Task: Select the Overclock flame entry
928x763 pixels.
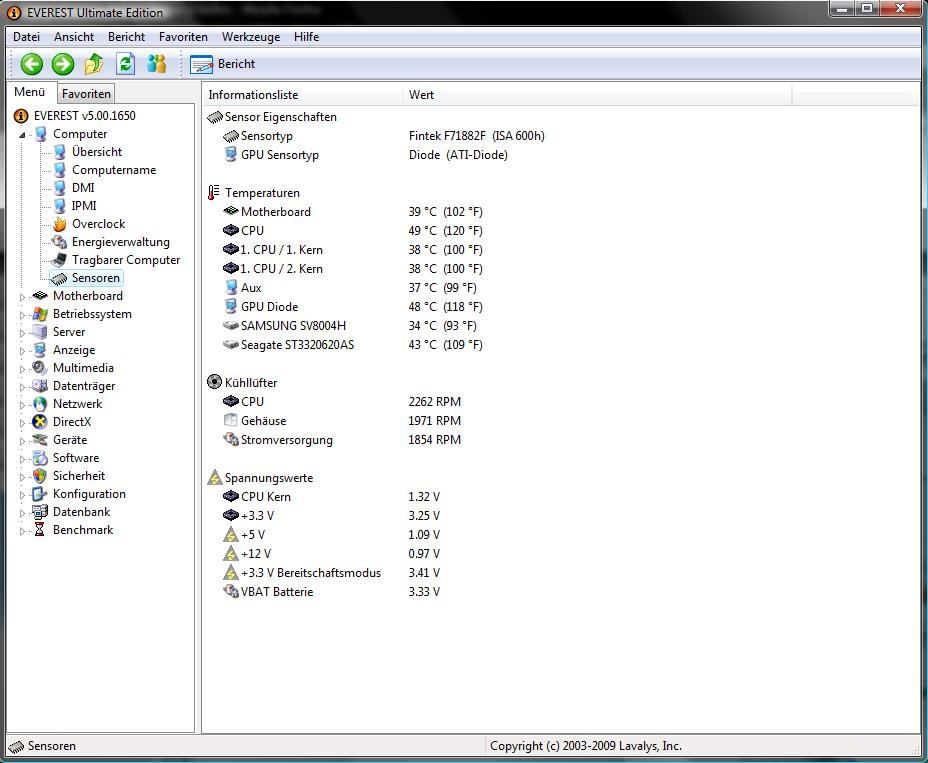Action: pos(98,224)
